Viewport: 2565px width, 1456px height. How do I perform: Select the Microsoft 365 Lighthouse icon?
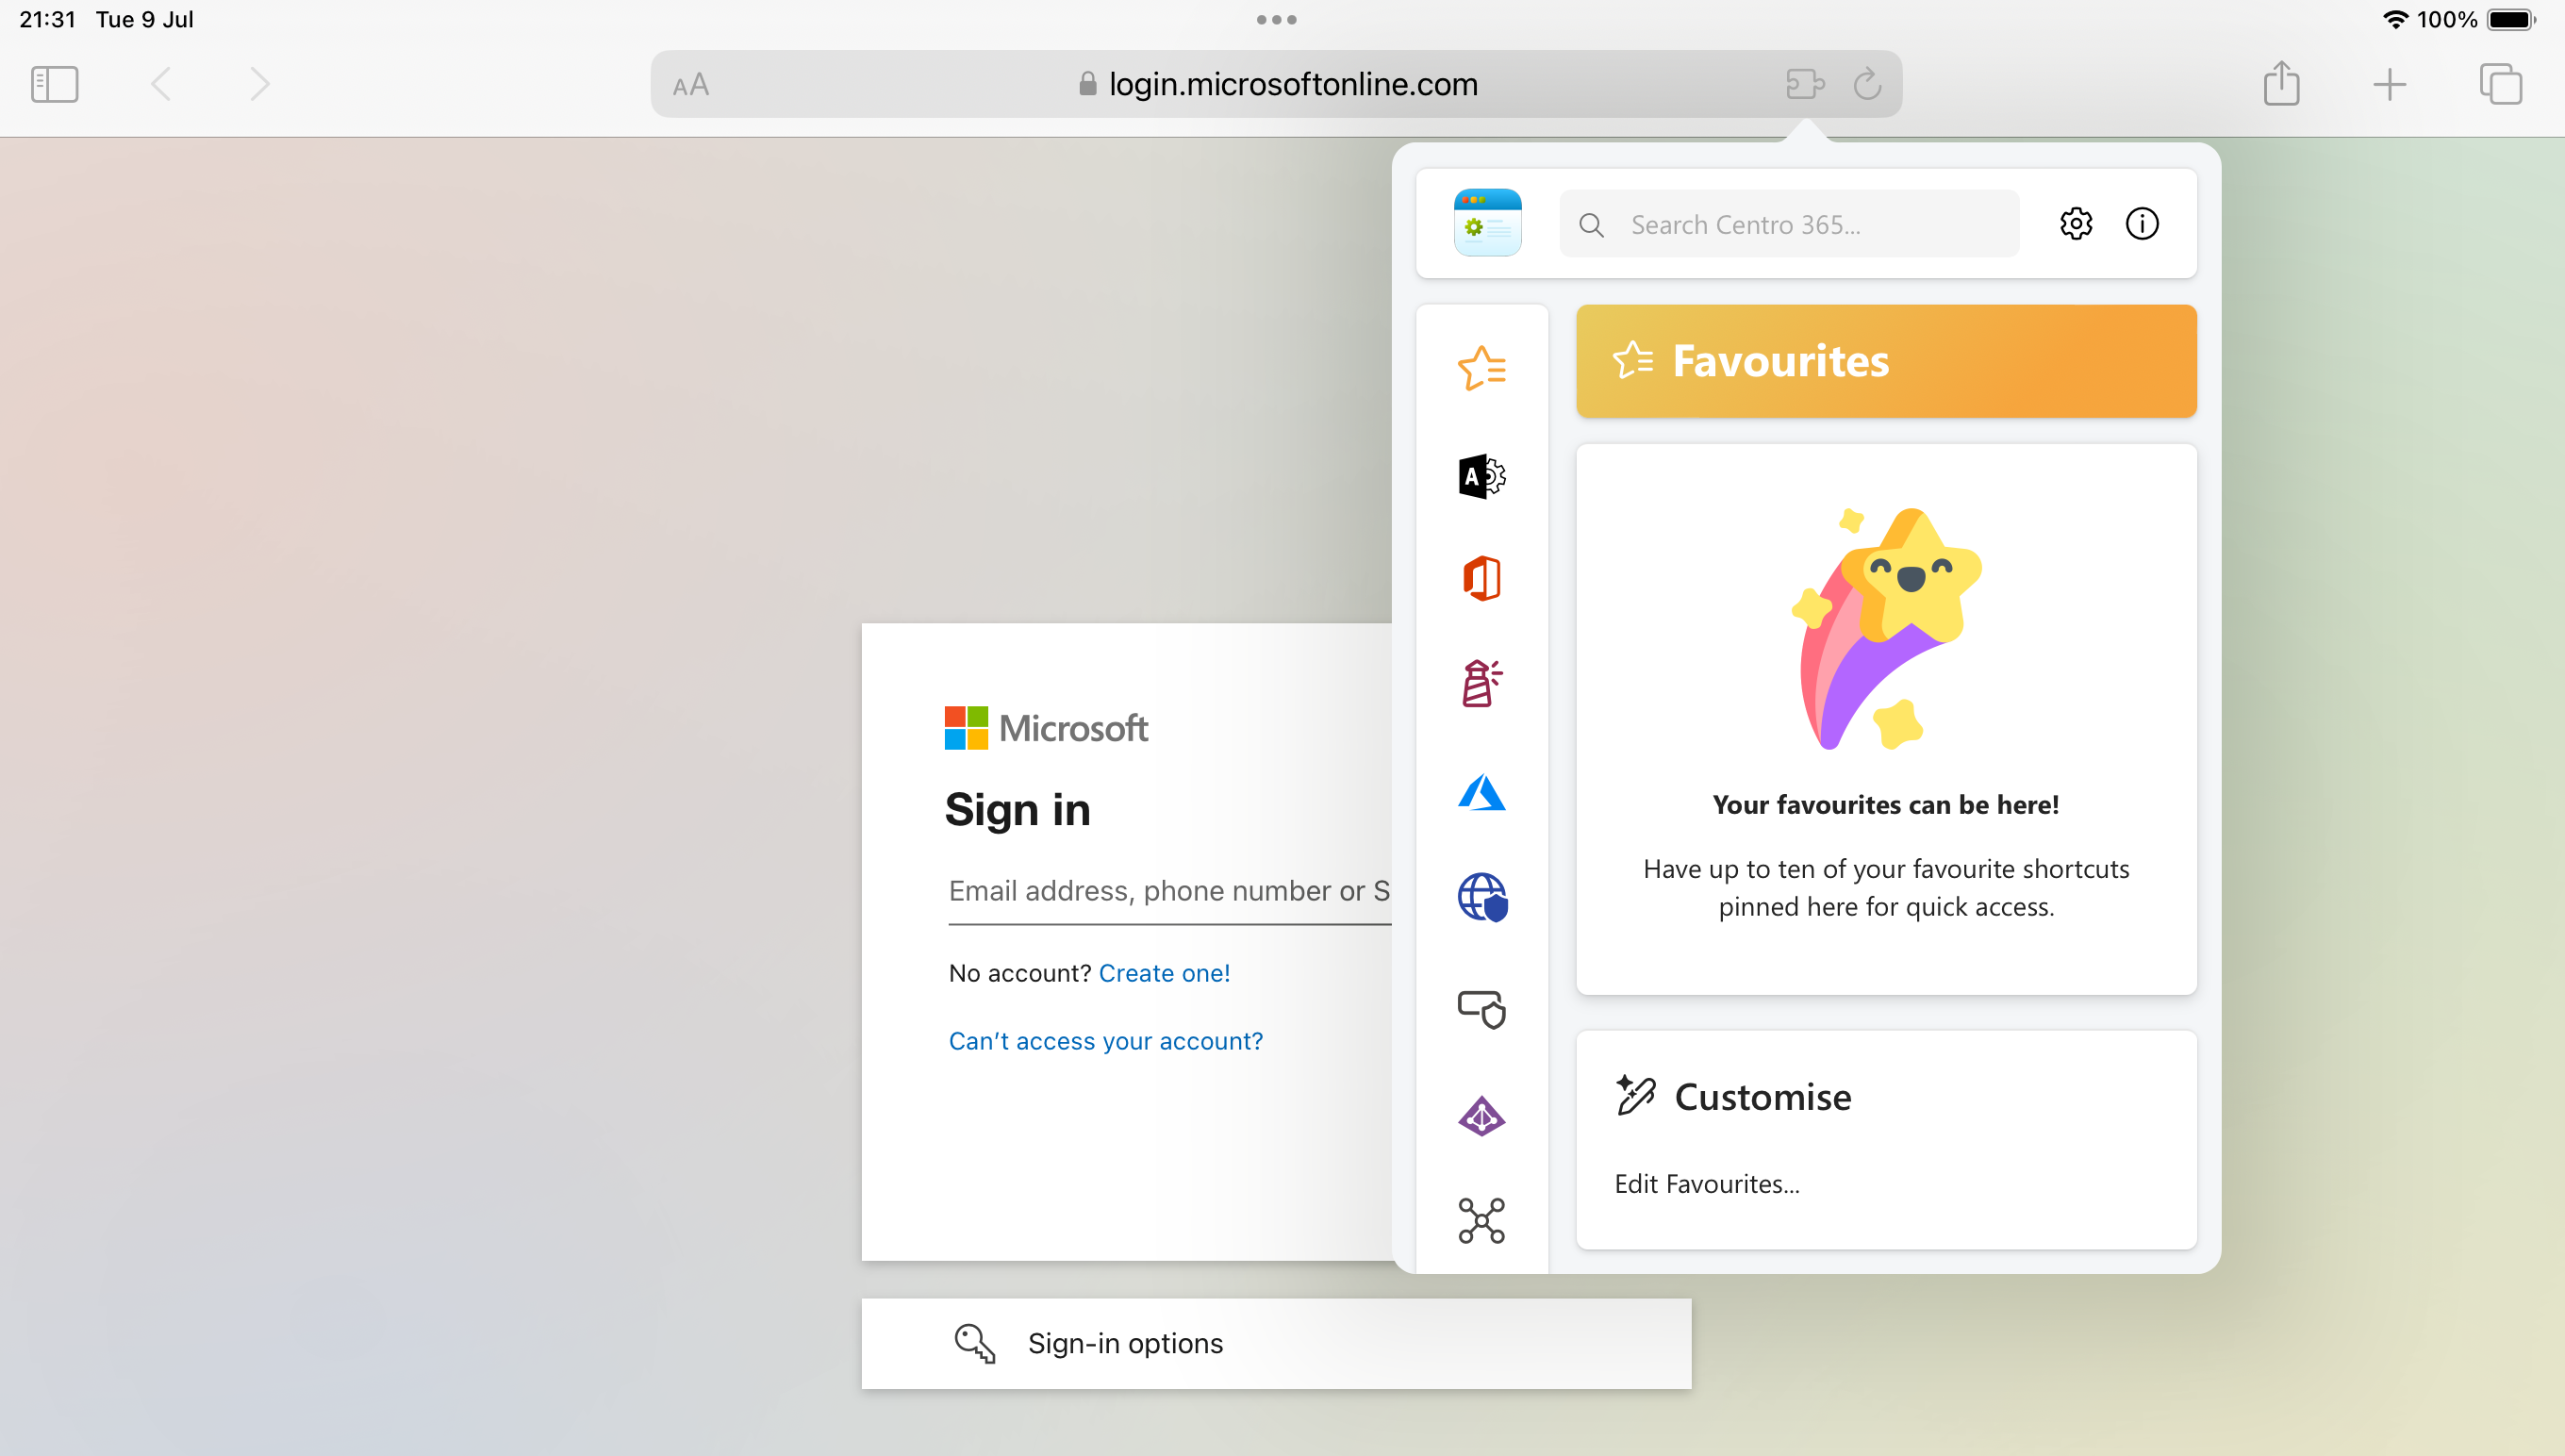(x=1481, y=684)
